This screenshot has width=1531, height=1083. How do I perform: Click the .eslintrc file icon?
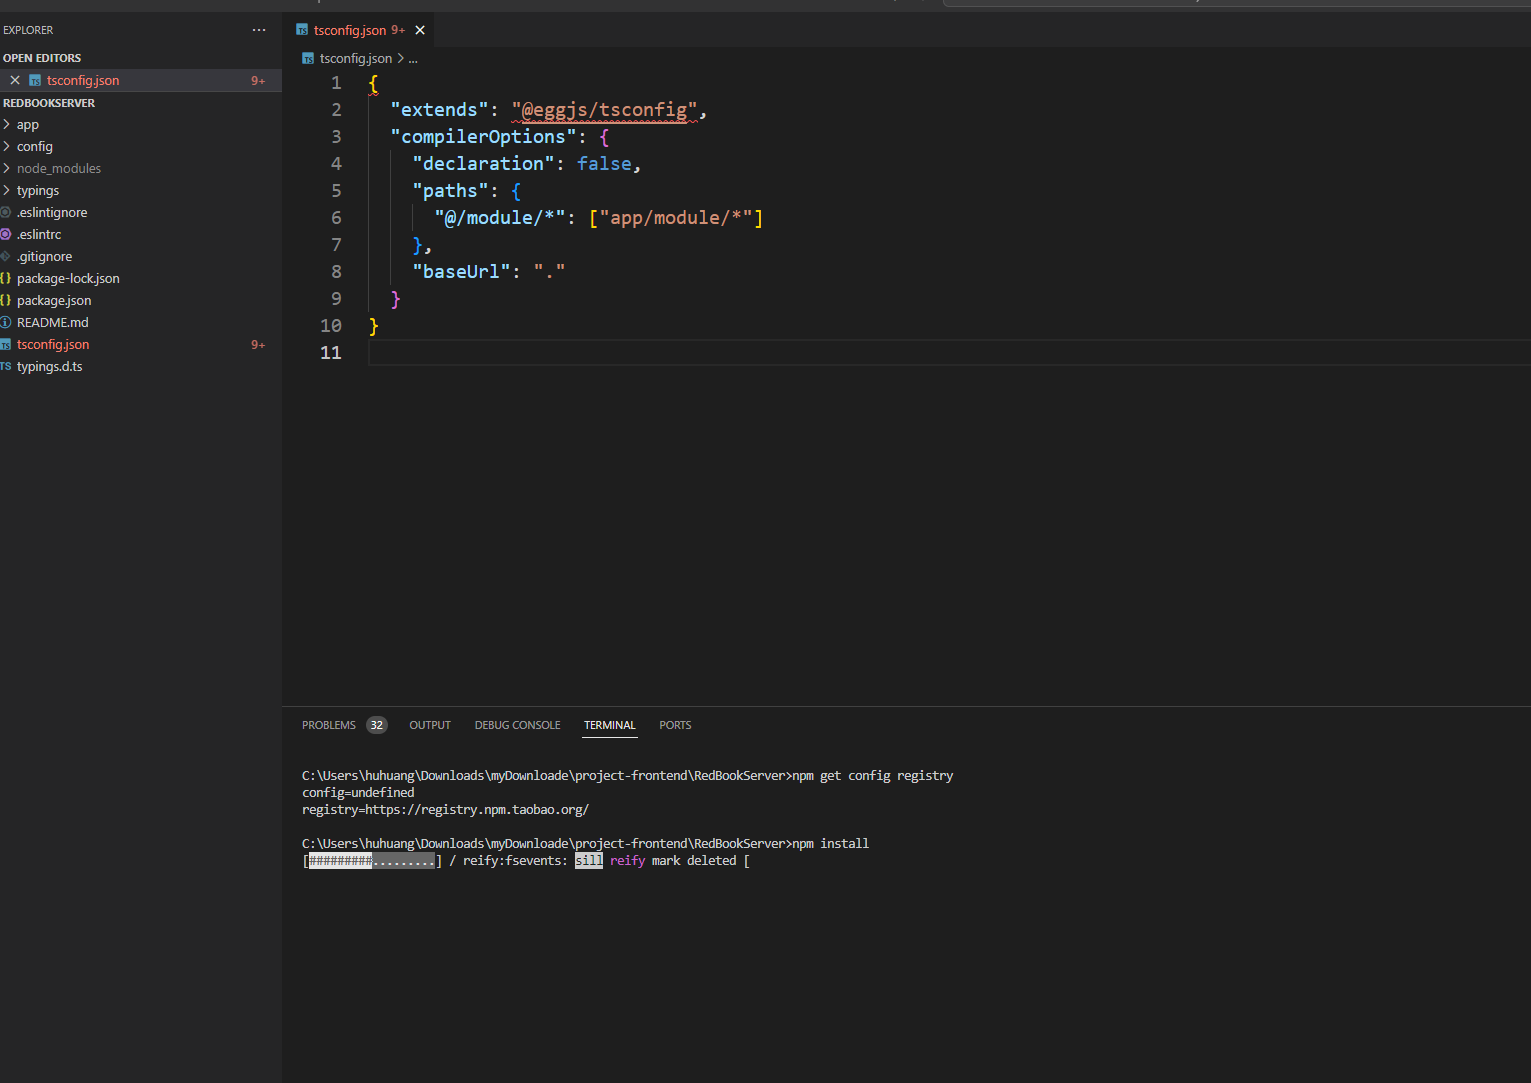[x=6, y=234]
